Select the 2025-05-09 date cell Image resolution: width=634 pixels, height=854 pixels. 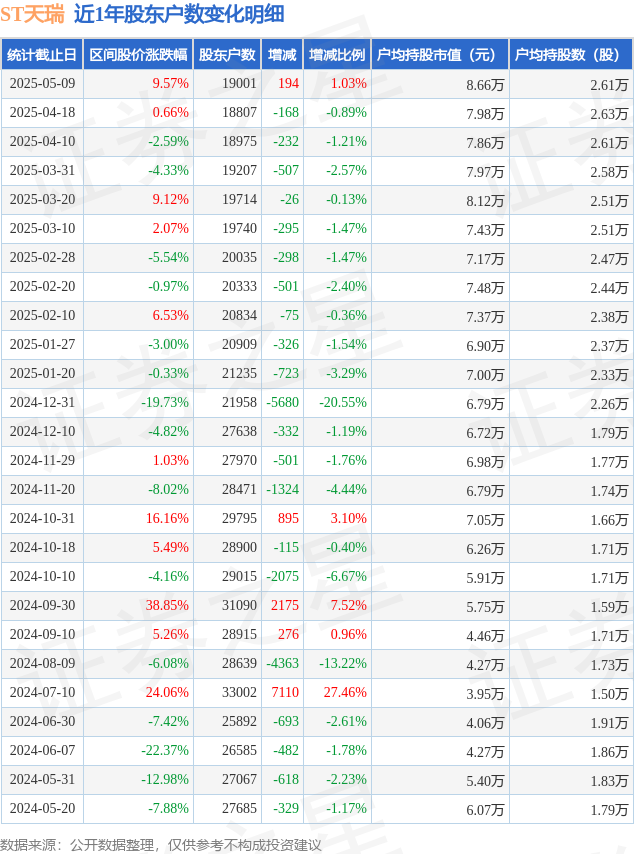pyautogui.click(x=42, y=83)
